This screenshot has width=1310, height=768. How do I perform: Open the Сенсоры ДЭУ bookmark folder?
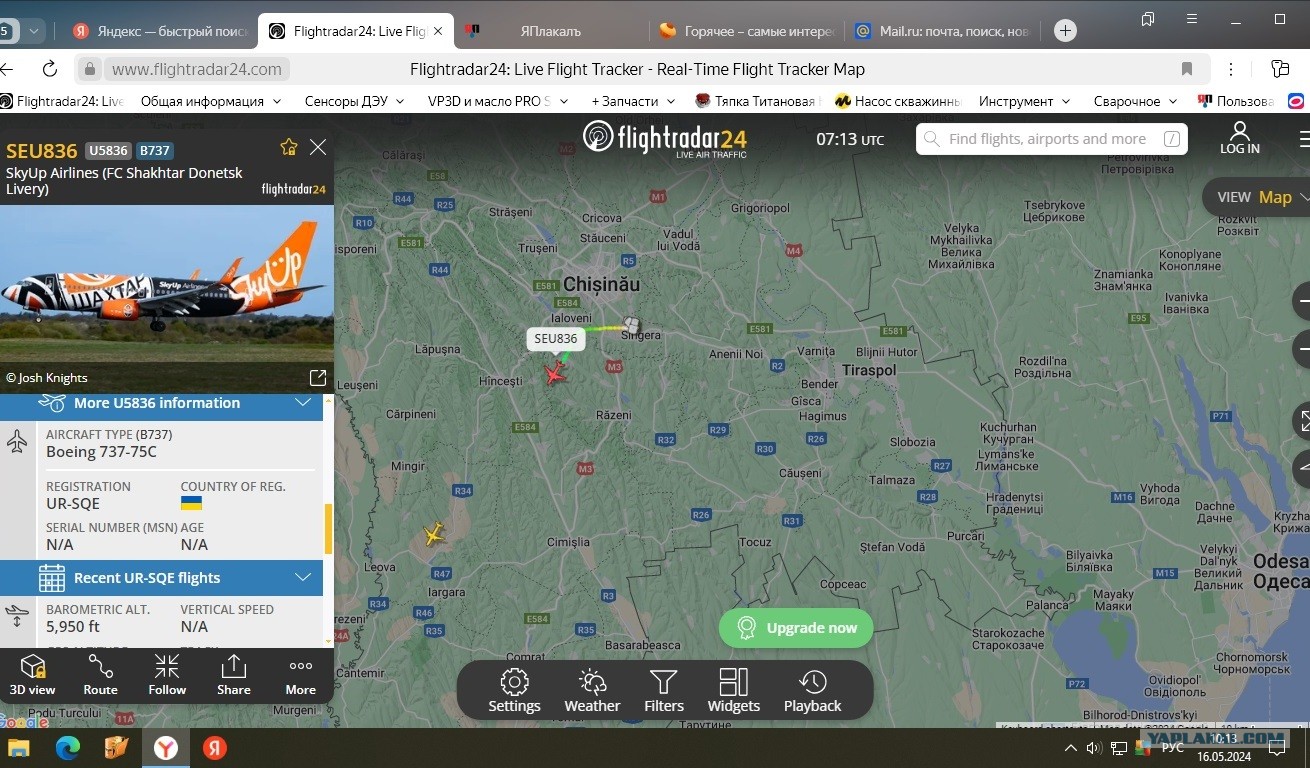coord(354,101)
